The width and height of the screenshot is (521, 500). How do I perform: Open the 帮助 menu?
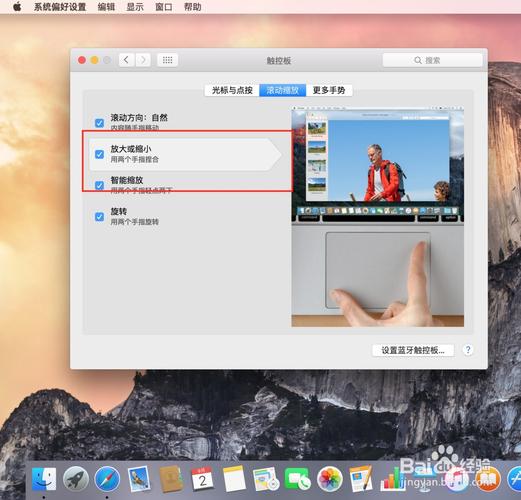pyautogui.click(x=192, y=7)
